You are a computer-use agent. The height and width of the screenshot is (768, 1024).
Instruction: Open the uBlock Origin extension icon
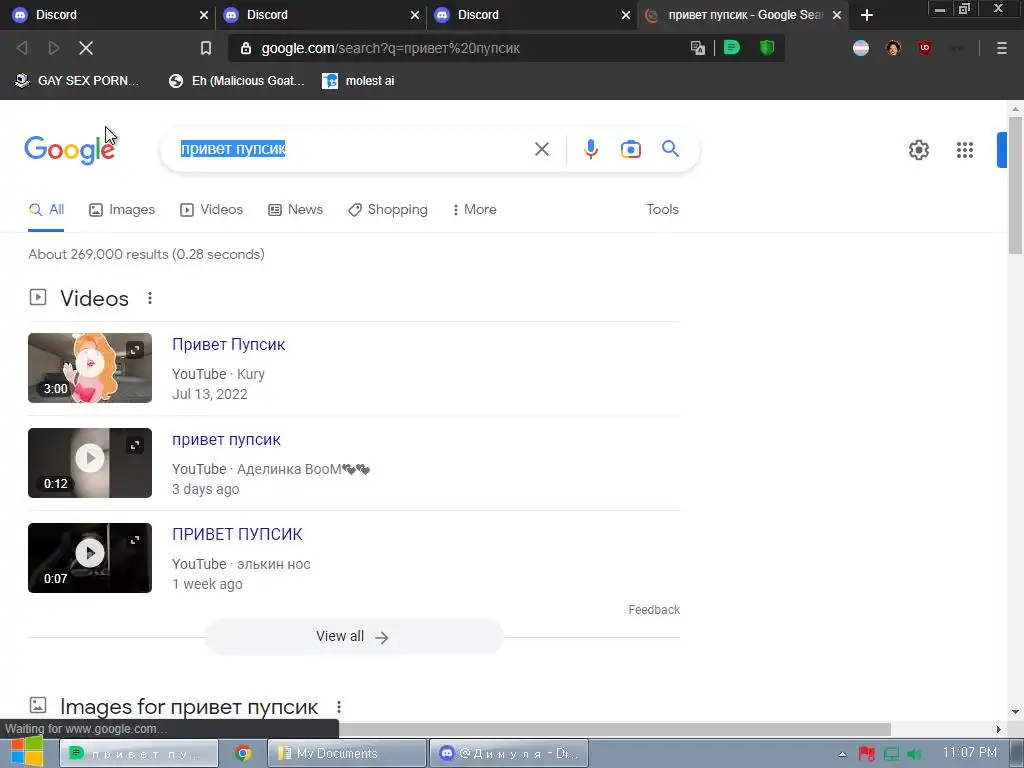(x=925, y=48)
